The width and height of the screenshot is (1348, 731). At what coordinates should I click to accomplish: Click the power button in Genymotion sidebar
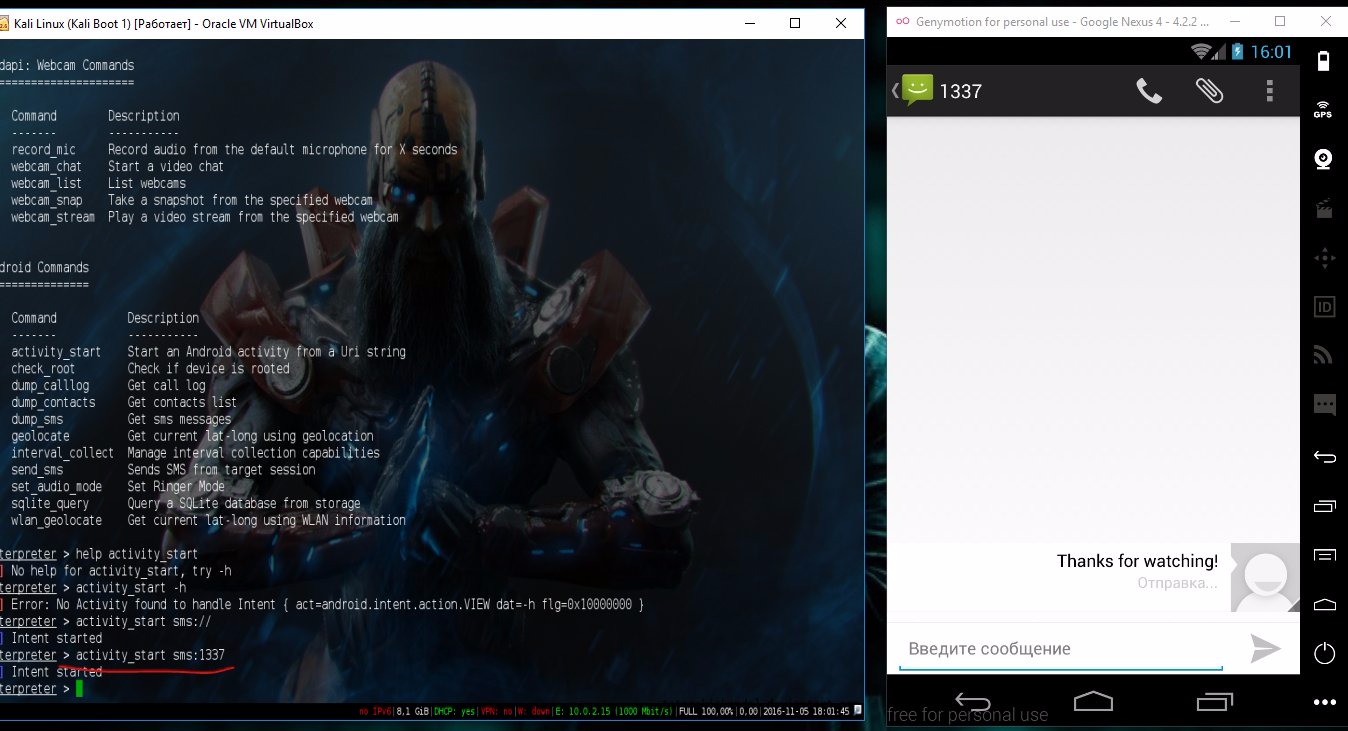pyautogui.click(x=1323, y=654)
